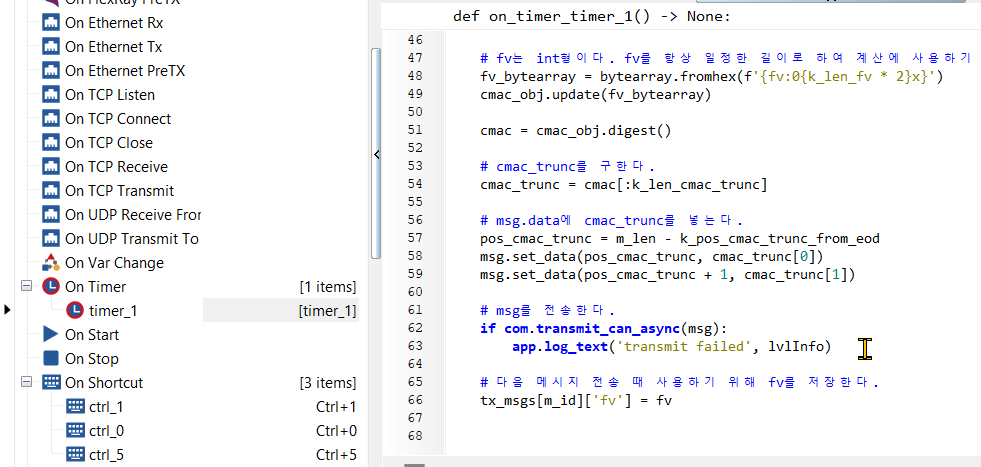Click the On Var Change icon
Image resolution: width=981 pixels, height=467 pixels.
click(51, 263)
